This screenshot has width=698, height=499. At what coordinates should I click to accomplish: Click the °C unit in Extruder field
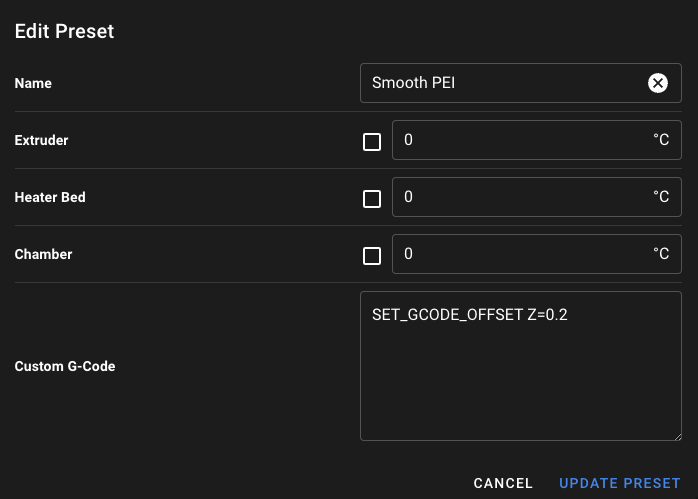661,140
